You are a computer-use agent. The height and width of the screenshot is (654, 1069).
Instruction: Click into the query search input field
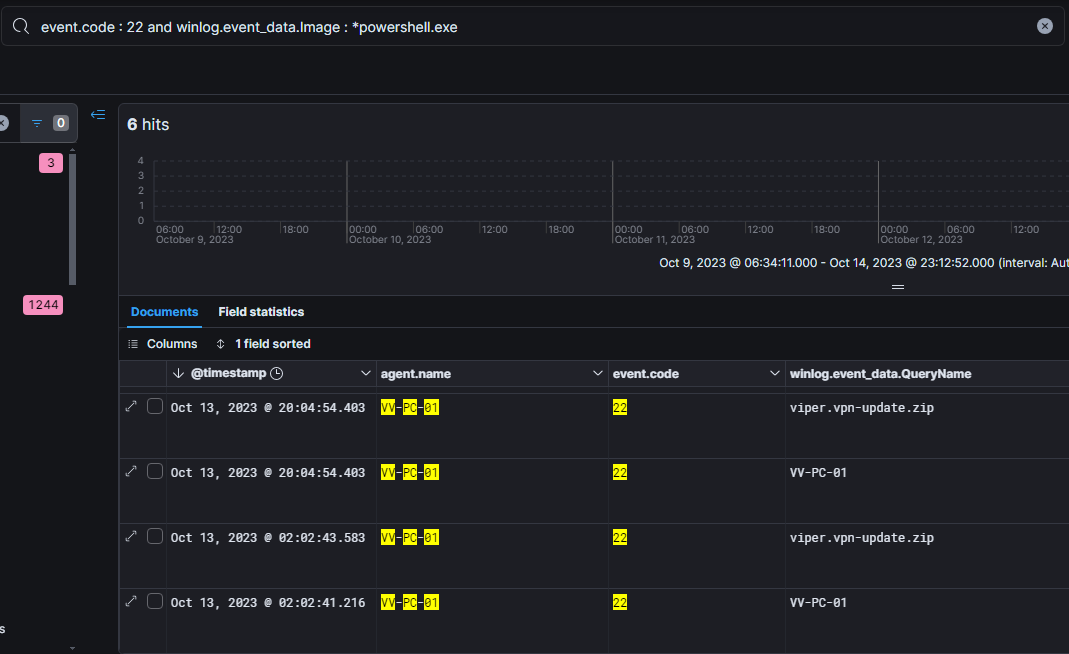coord(500,27)
